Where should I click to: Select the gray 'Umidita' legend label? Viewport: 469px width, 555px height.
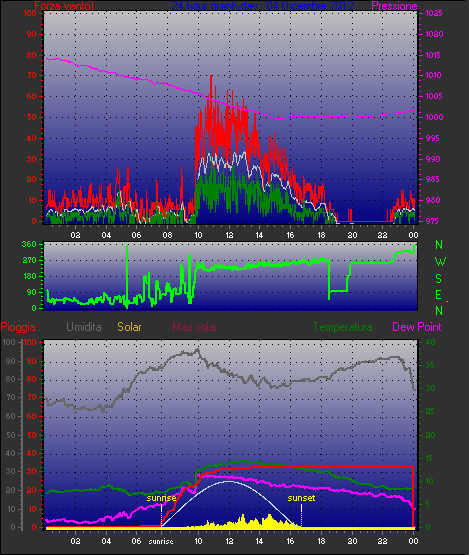[x=84, y=327]
